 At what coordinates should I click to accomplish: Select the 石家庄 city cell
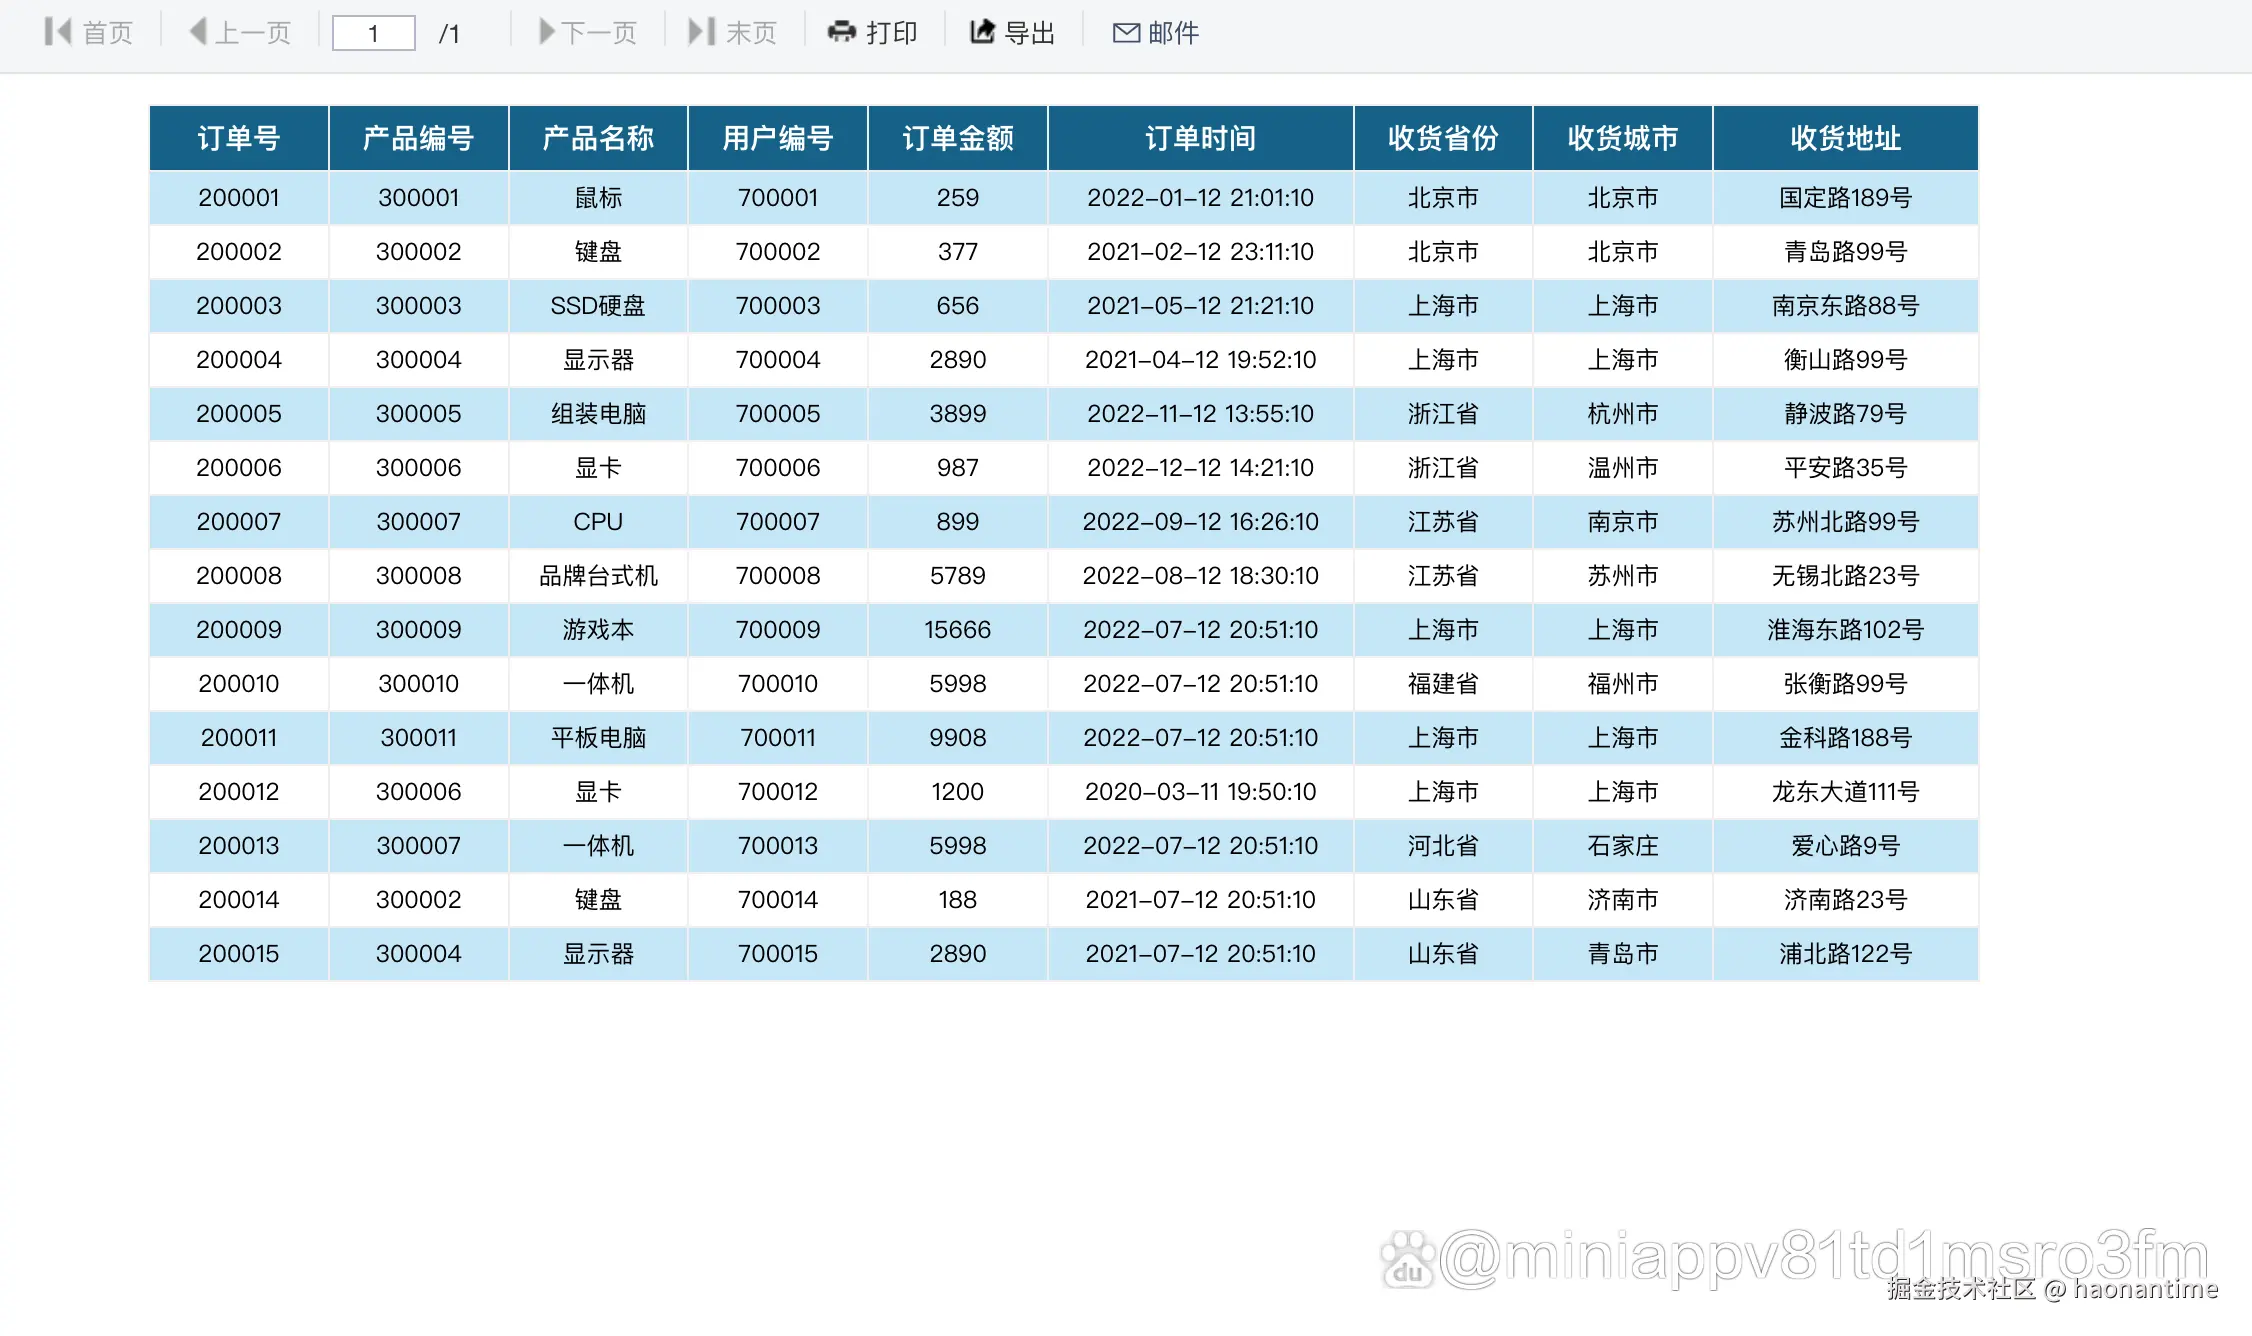coord(1622,846)
